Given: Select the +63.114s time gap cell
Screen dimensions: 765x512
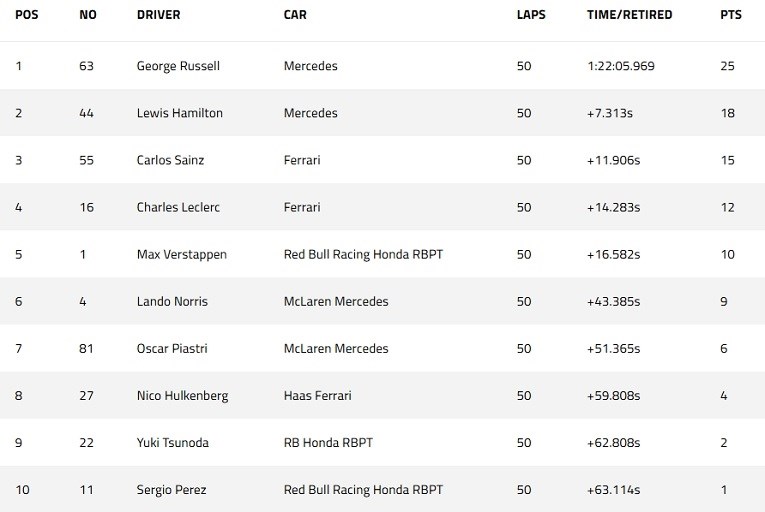Looking at the screenshot, I should click(x=613, y=490).
